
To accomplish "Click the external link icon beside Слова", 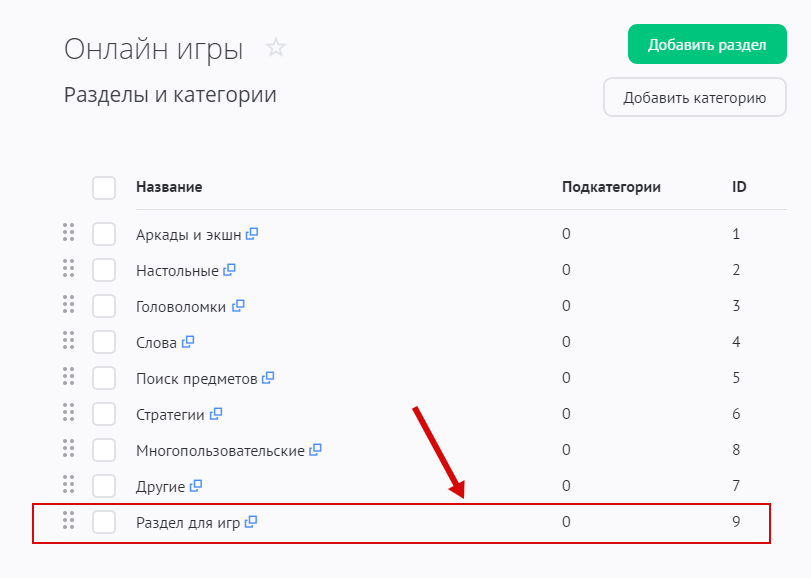I will (188, 341).
